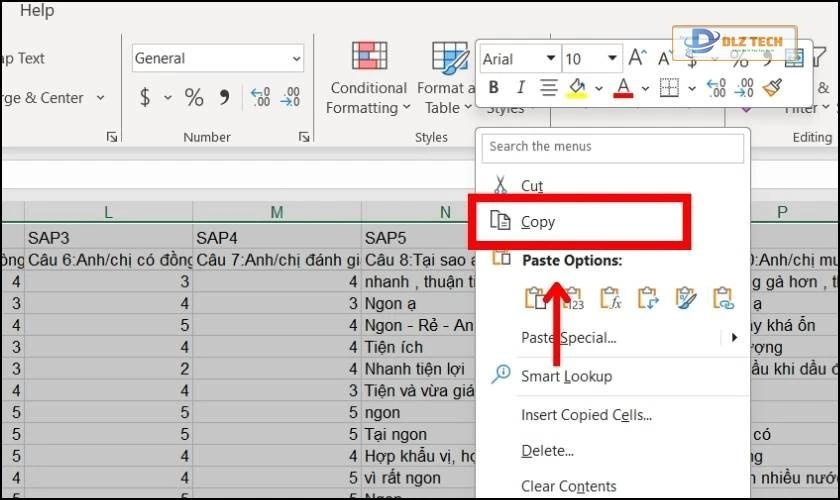Click Paste Transpose icon in Paste Options

(x=648, y=297)
